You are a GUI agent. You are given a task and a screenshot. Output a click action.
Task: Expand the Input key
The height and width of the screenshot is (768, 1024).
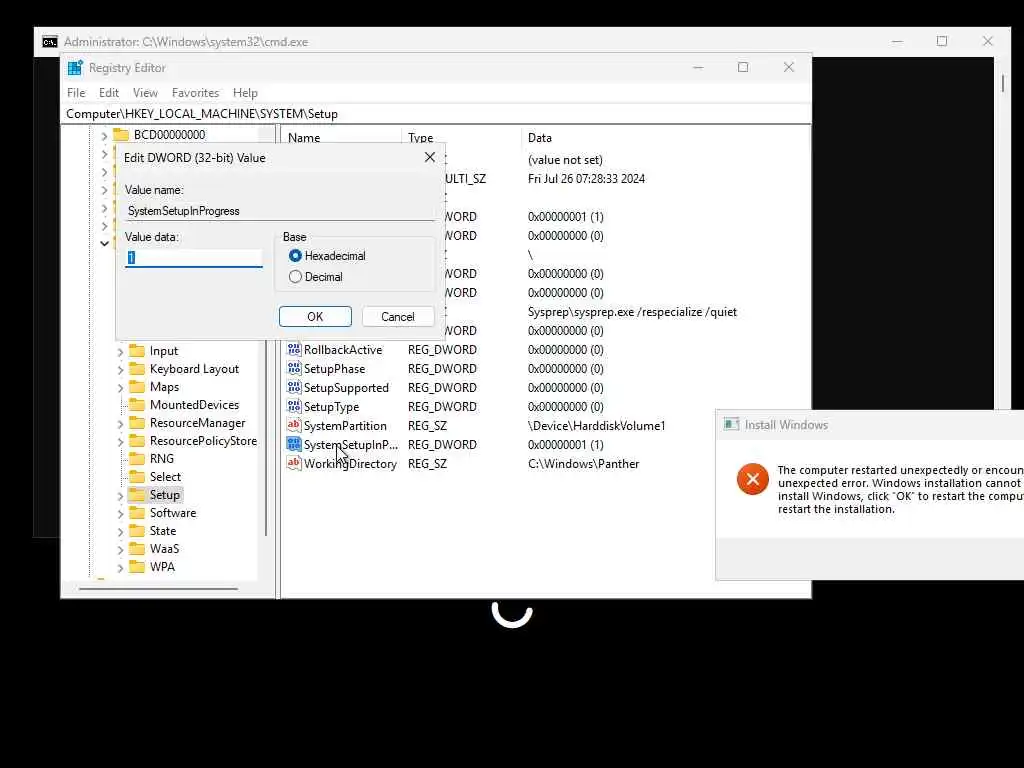(120, 351)
